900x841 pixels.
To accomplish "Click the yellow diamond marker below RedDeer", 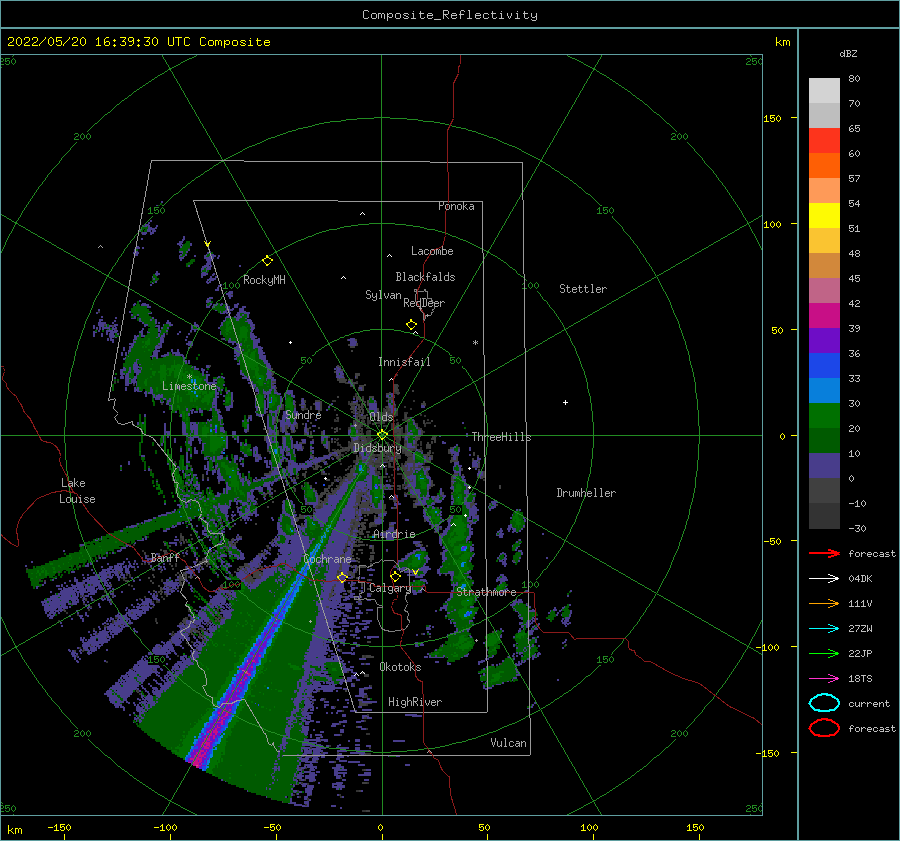I will pos(412,324).
